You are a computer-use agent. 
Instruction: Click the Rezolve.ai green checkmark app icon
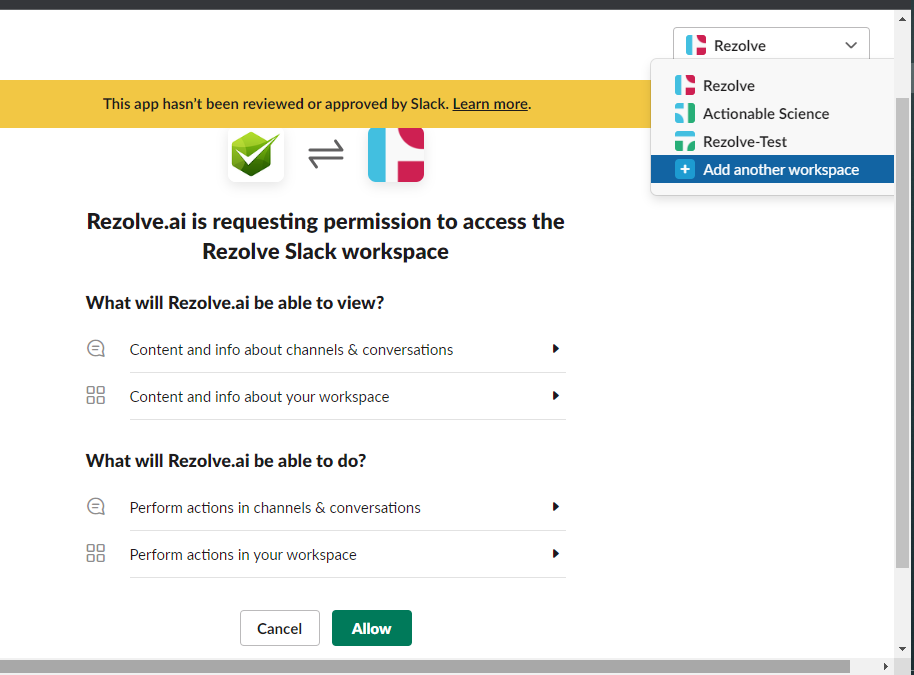255,154
